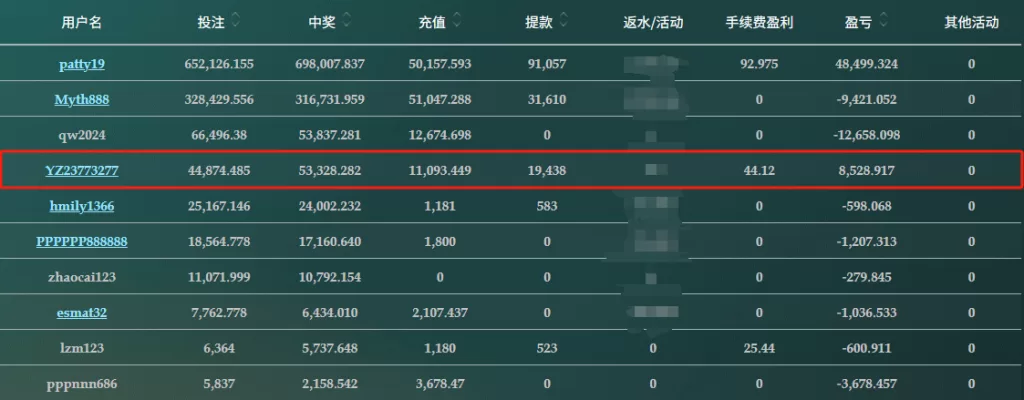This screenshot has height=400, width=1024.
Task: Click the 用户名 column header
Action: click(82, 23)
